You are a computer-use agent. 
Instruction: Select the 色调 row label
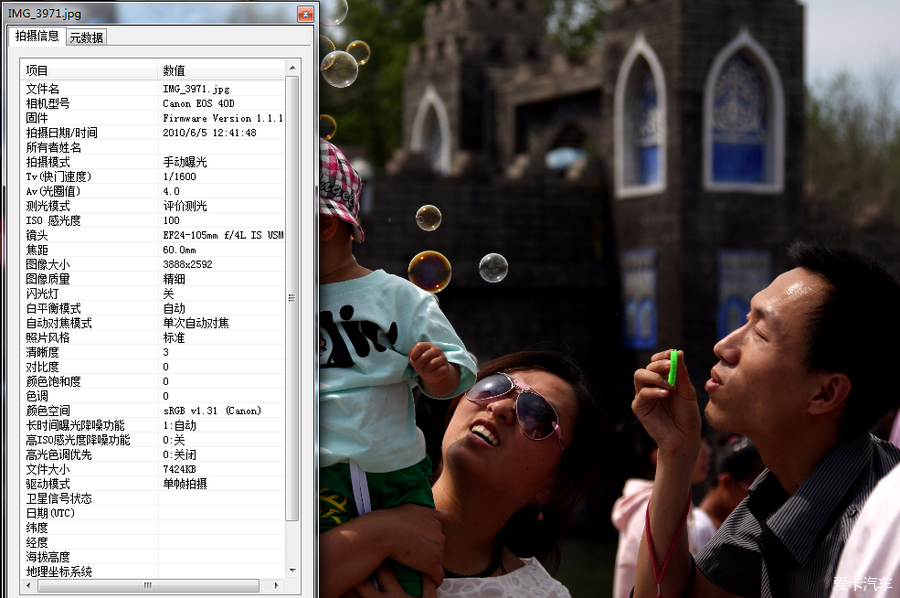[37, 396]
